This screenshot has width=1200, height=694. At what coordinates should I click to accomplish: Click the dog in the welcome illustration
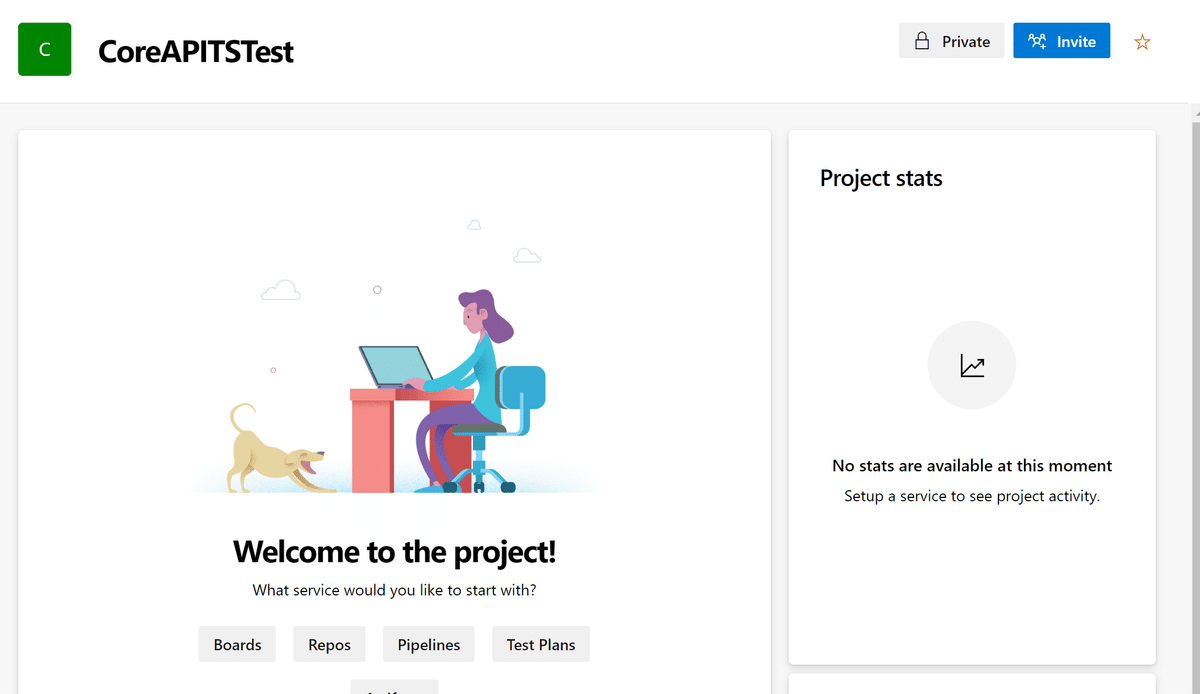click(x=272, y=455)
